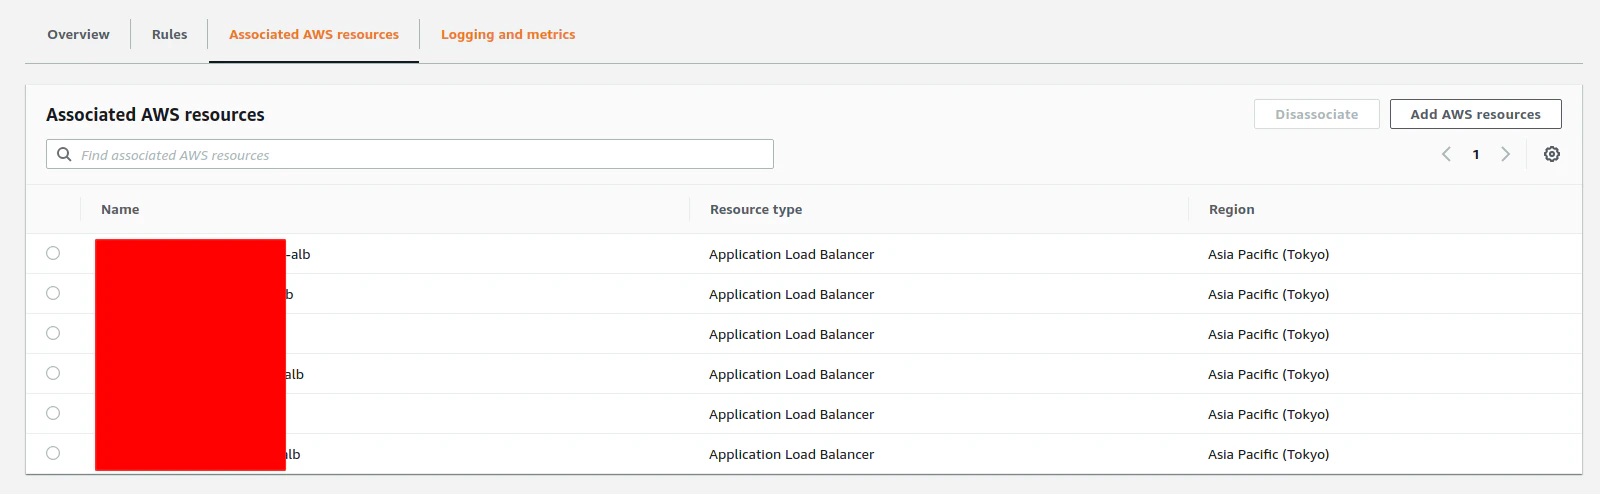Viewport: 1600px width, 494px height.
Task: Select the second resource row radio
Action: click(53, 293)
